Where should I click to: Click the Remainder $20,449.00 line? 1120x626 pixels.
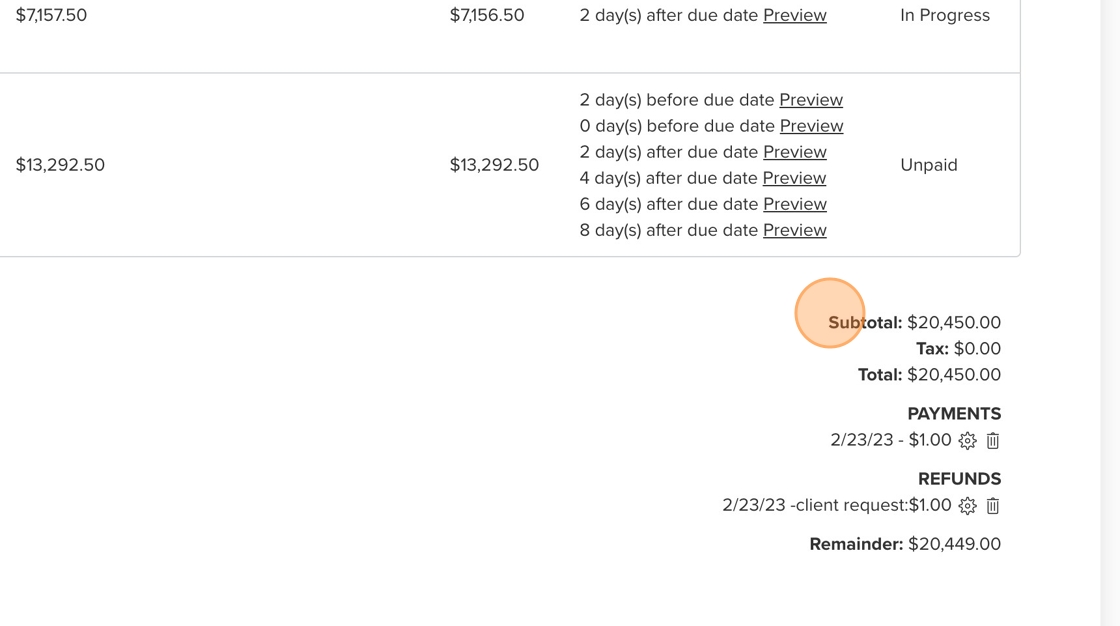pos(904,544)
